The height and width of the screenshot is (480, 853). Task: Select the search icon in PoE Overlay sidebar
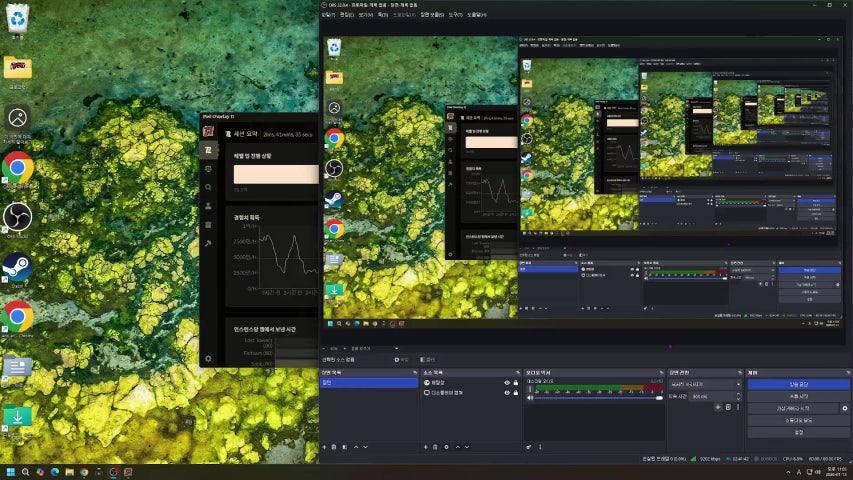(208, 187)
